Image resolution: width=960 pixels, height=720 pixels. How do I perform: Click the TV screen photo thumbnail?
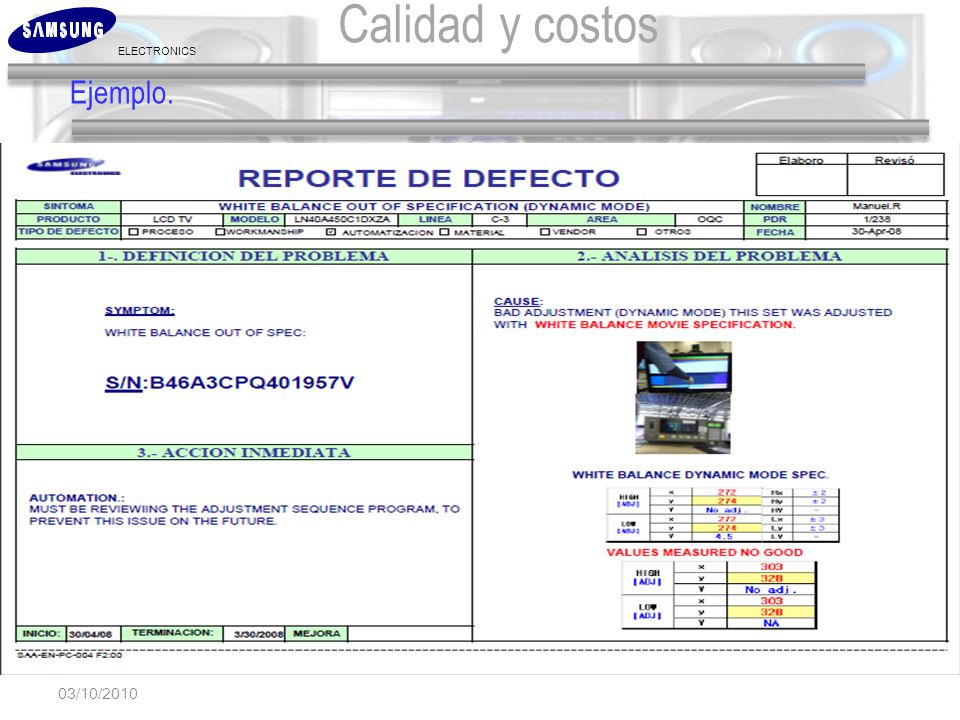(x=684, y=367)
